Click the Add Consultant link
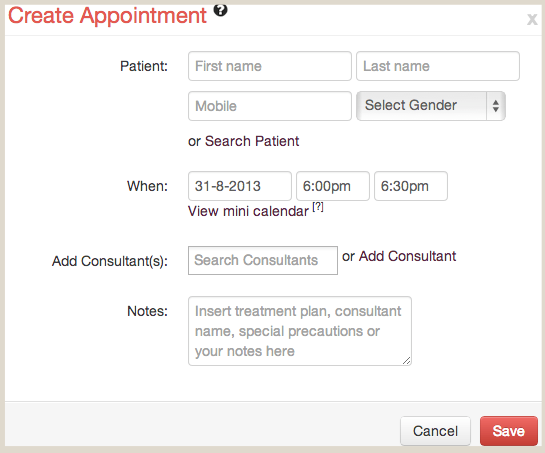This screenshot has height=453, width=545. [x=407, y=256]
